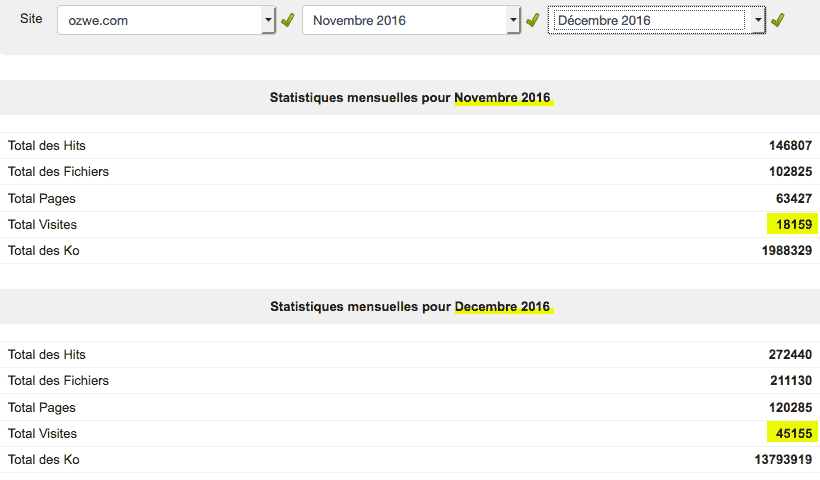Screen dimensions: 820x480
Task: Click Total des Hits value 272440
Action: pyautogui.click(x=790, y=355)
